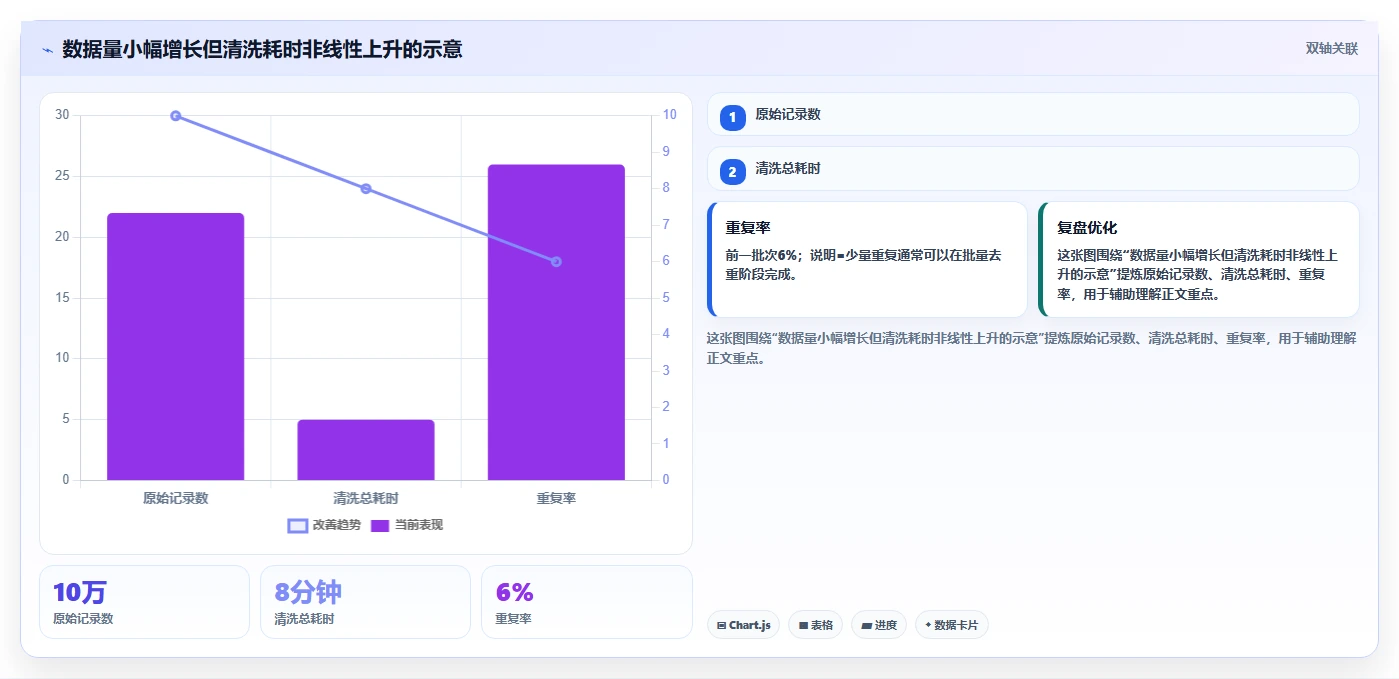
Task: Select the 数据卡片 tag
Action: (951, 625)
